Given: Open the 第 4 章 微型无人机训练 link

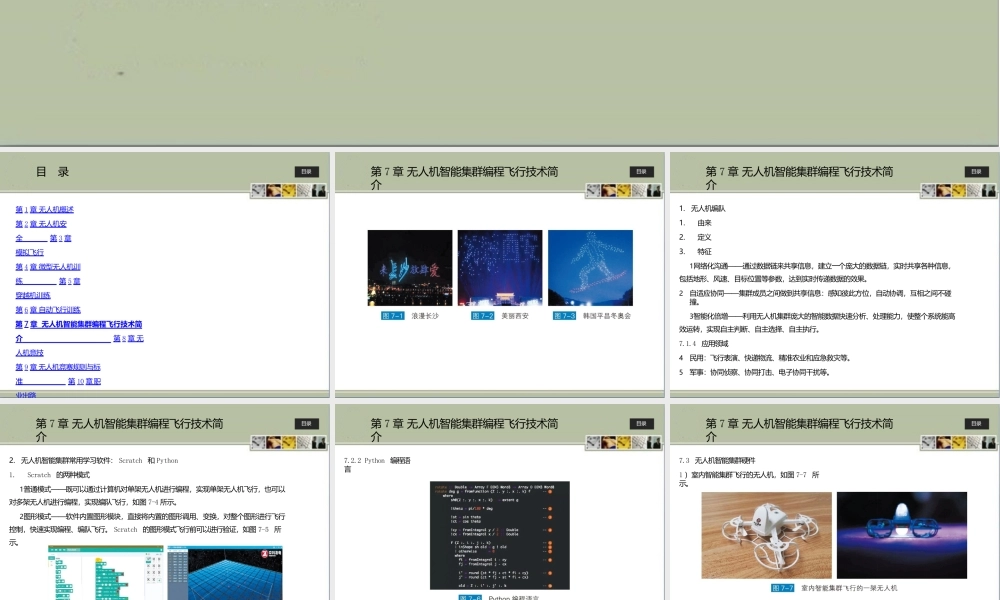Looking at the screenshot, I should (x=48, y=267).
